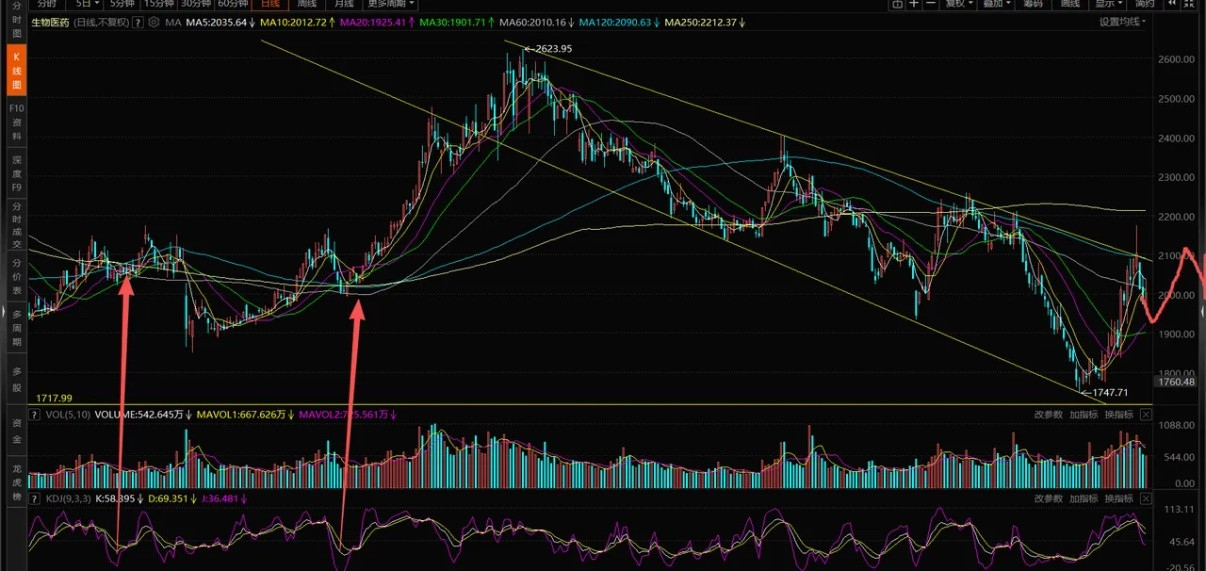This screenshot has height=571, width=1206.
Task: Click the help icon beside 生物医药 title
Action: click(x=137, y=22)
